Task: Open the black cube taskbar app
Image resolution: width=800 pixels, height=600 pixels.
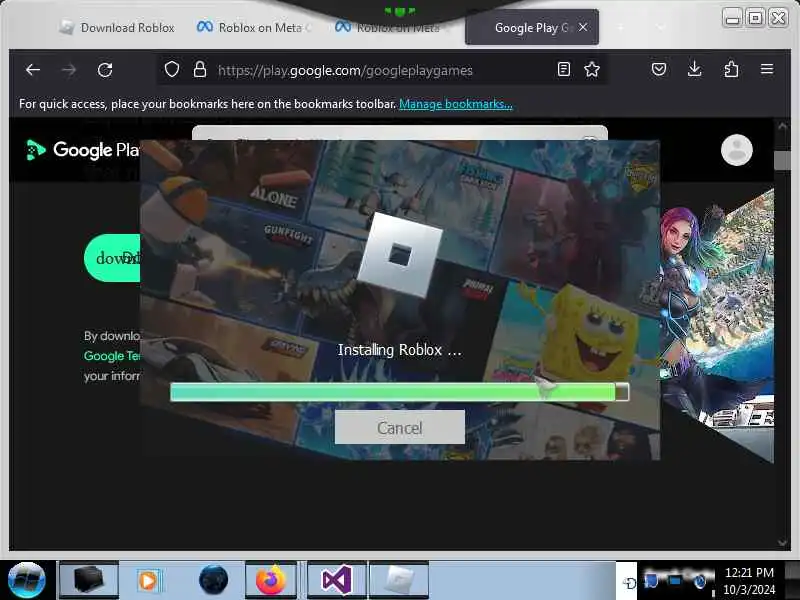Action: point(89,580)
